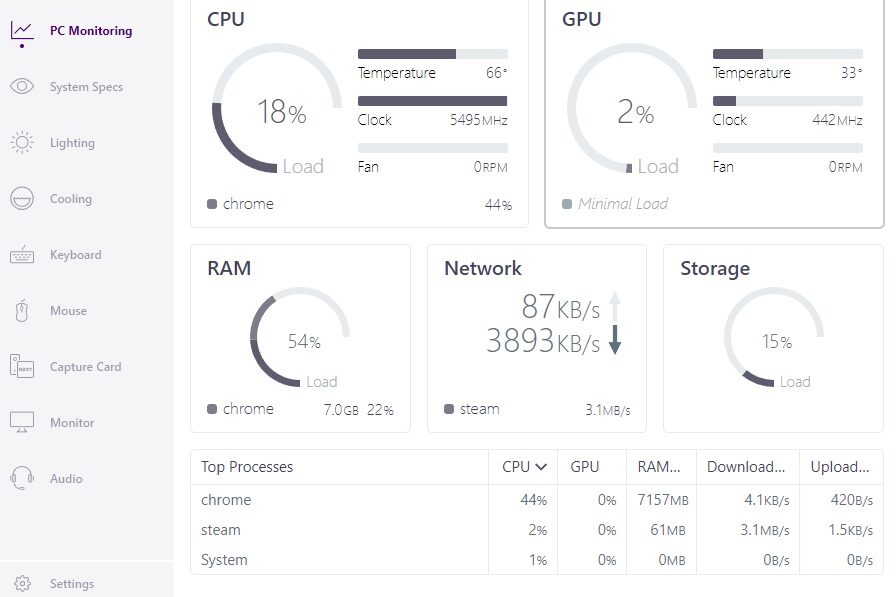Click the Mouse icon in the sidebar

click(x=22, y=311)
